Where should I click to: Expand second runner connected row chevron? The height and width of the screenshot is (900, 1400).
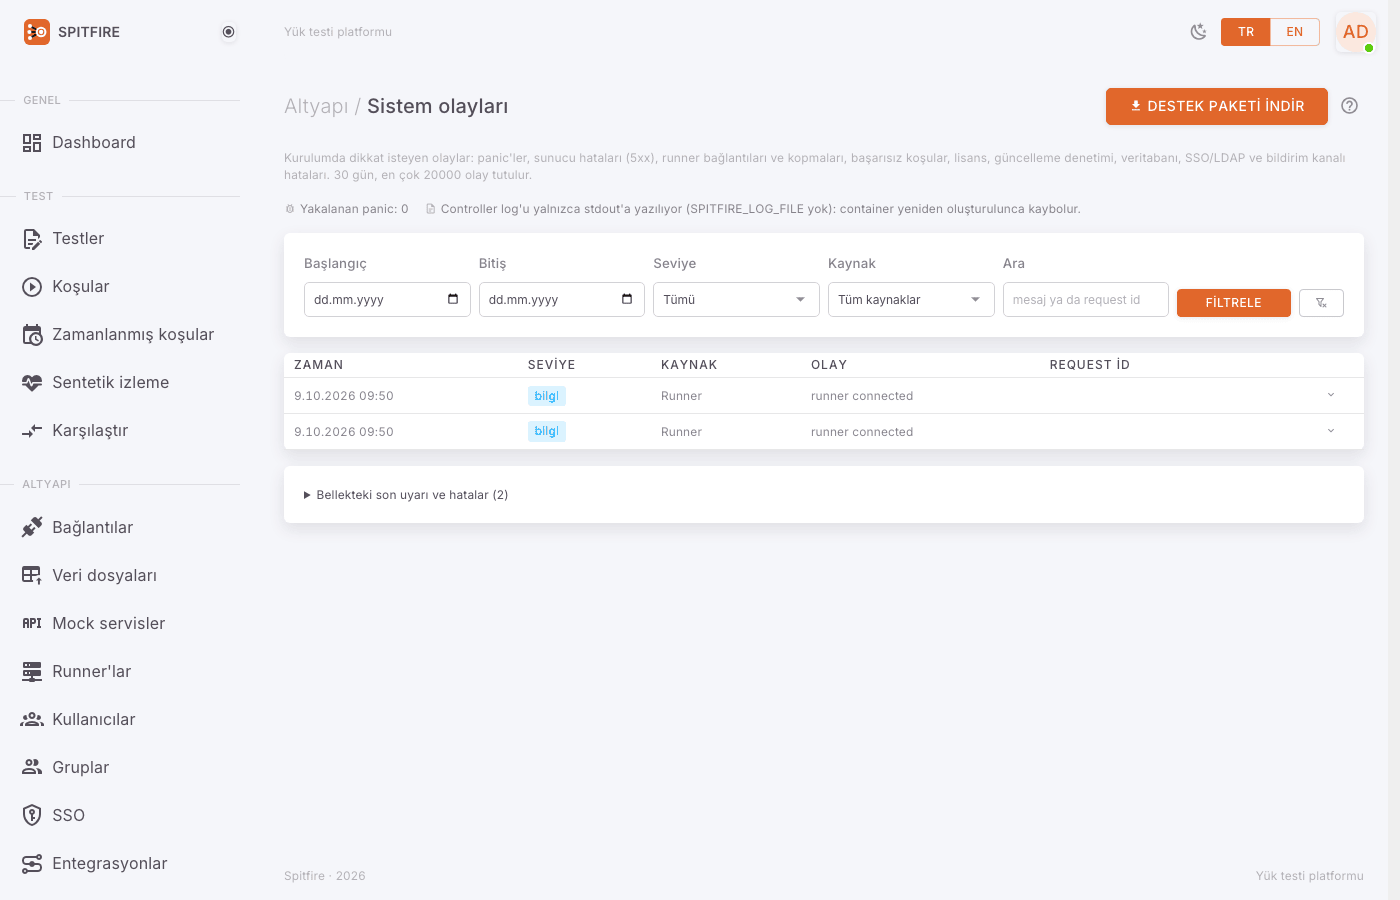point(1331,431)
